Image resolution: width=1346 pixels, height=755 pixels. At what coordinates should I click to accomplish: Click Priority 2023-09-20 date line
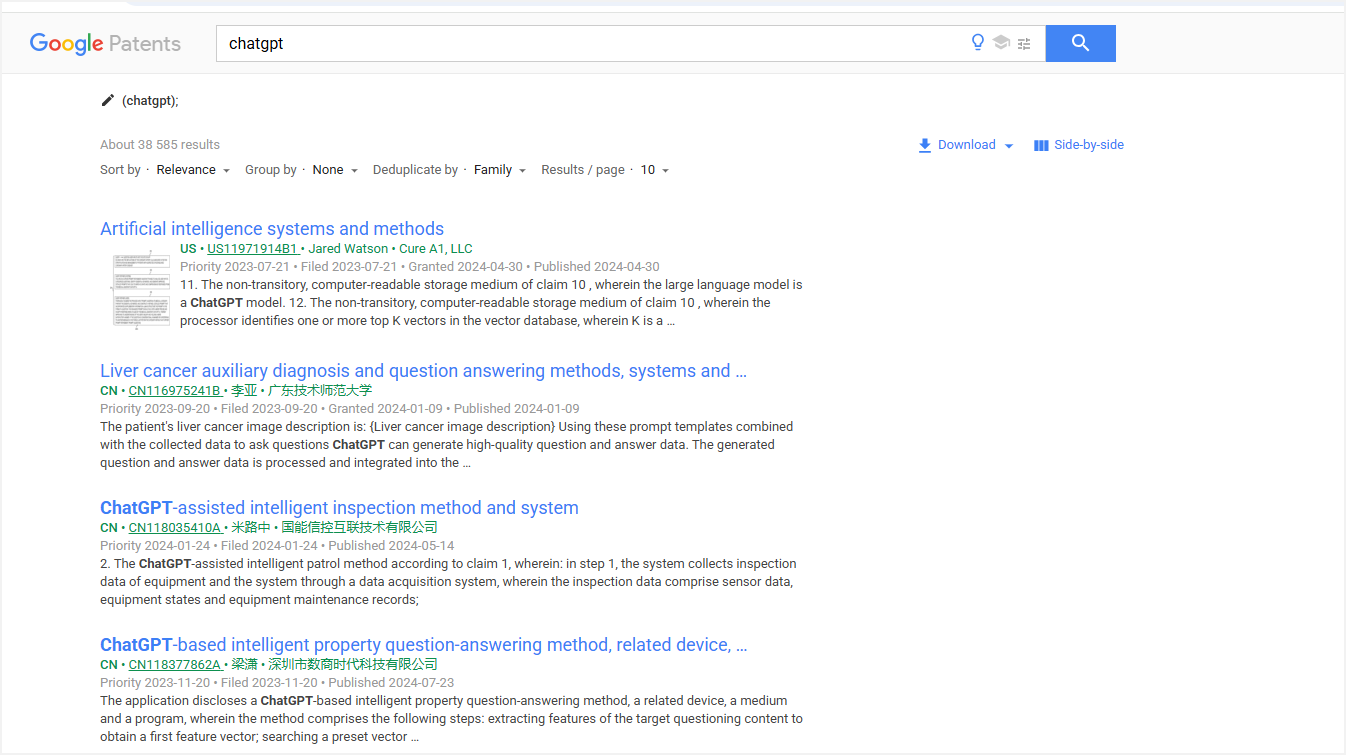[x=340, y=409]
